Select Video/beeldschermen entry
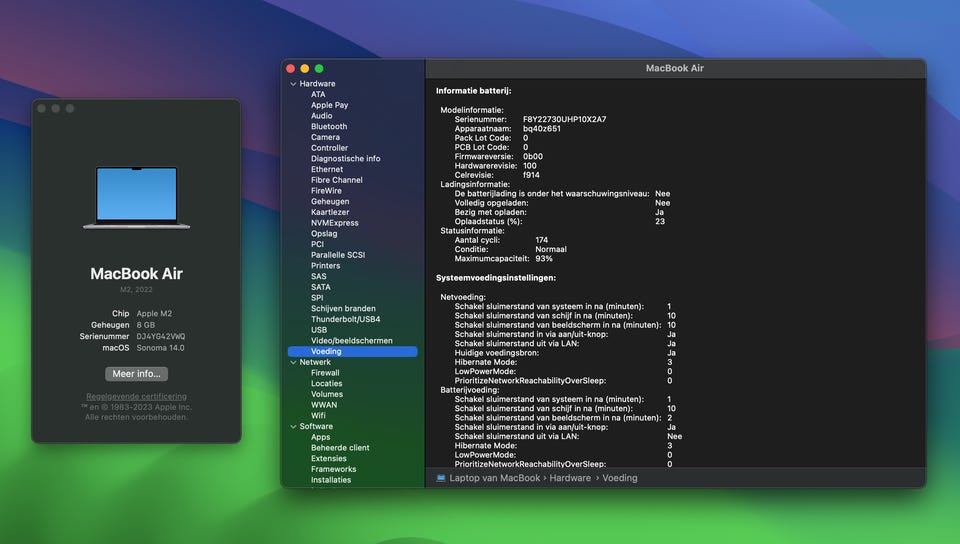Screen dimensions: 960x544 click(351, 340)
